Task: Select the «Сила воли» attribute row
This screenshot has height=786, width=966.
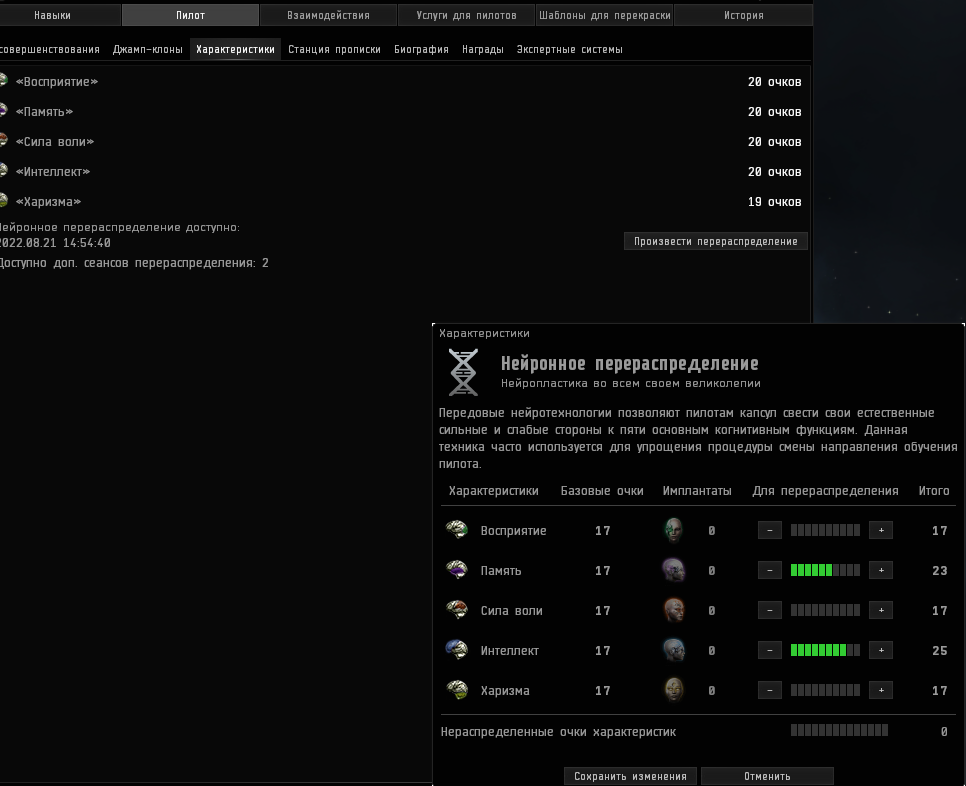Action: [404, 142]
